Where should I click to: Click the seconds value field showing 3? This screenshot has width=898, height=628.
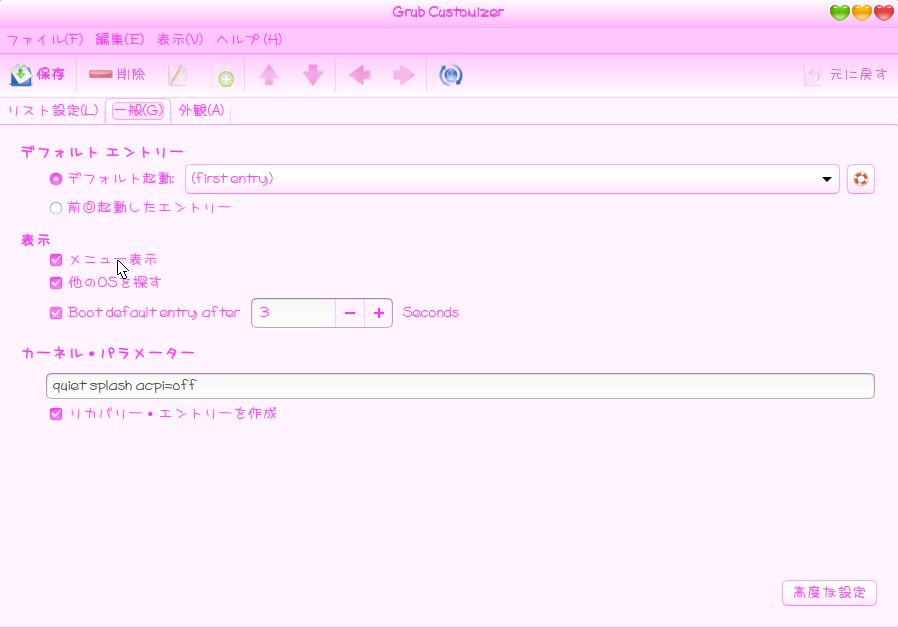[x=293, y=313]
